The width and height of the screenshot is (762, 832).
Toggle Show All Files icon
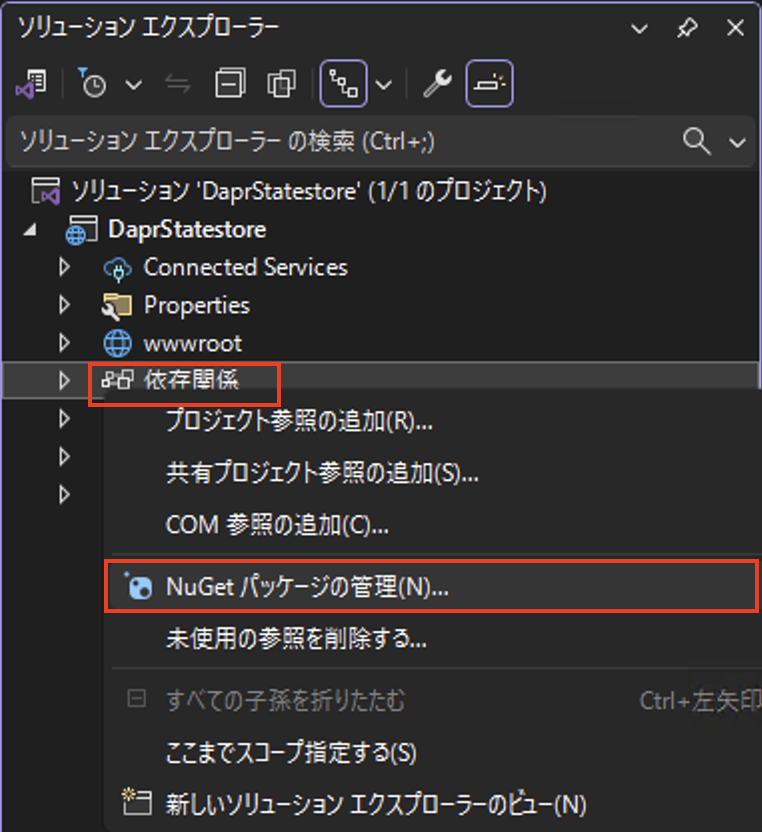coord(281,83)
